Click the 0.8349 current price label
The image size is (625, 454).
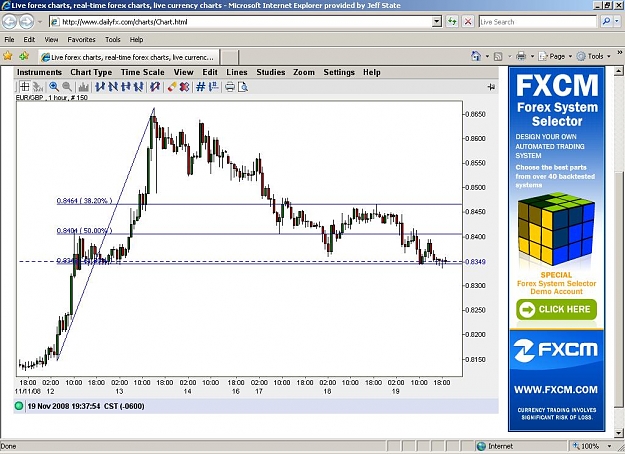(476, 261)
